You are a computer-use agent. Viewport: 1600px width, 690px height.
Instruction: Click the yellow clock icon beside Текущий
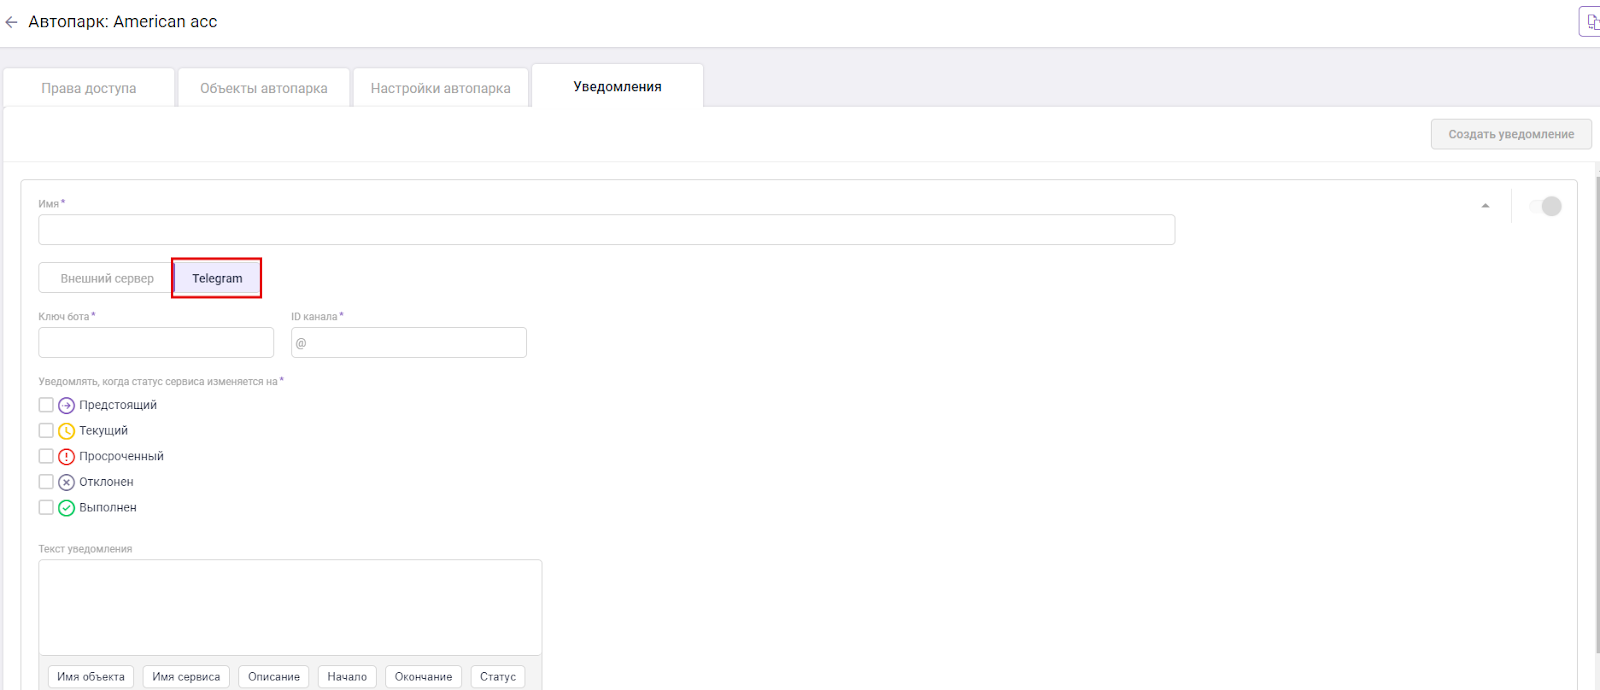pos(66,431)
